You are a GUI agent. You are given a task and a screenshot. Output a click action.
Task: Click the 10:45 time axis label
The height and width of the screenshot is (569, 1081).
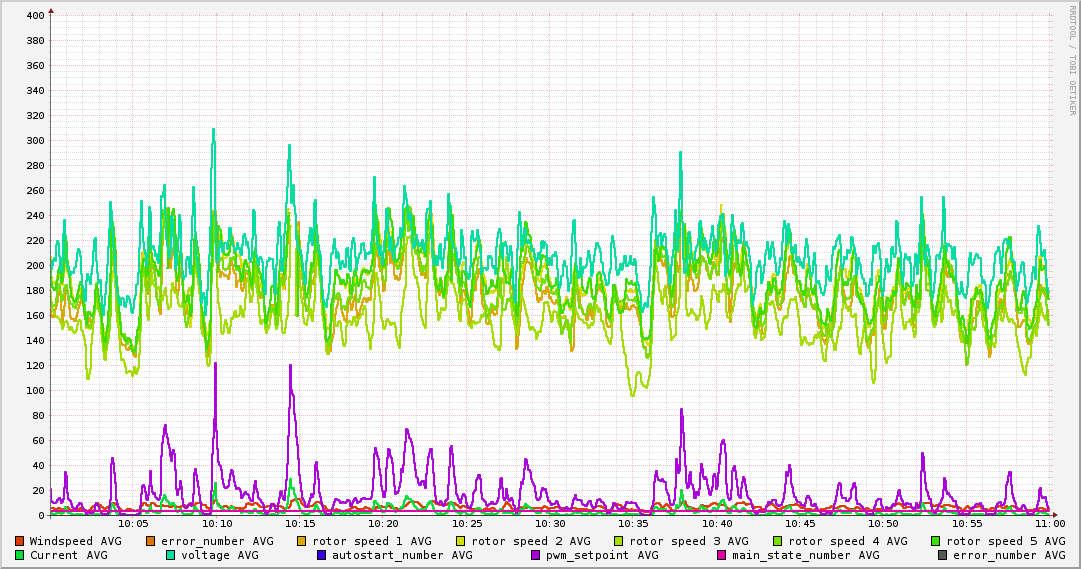pyautogui.click(x=800, y=523)
